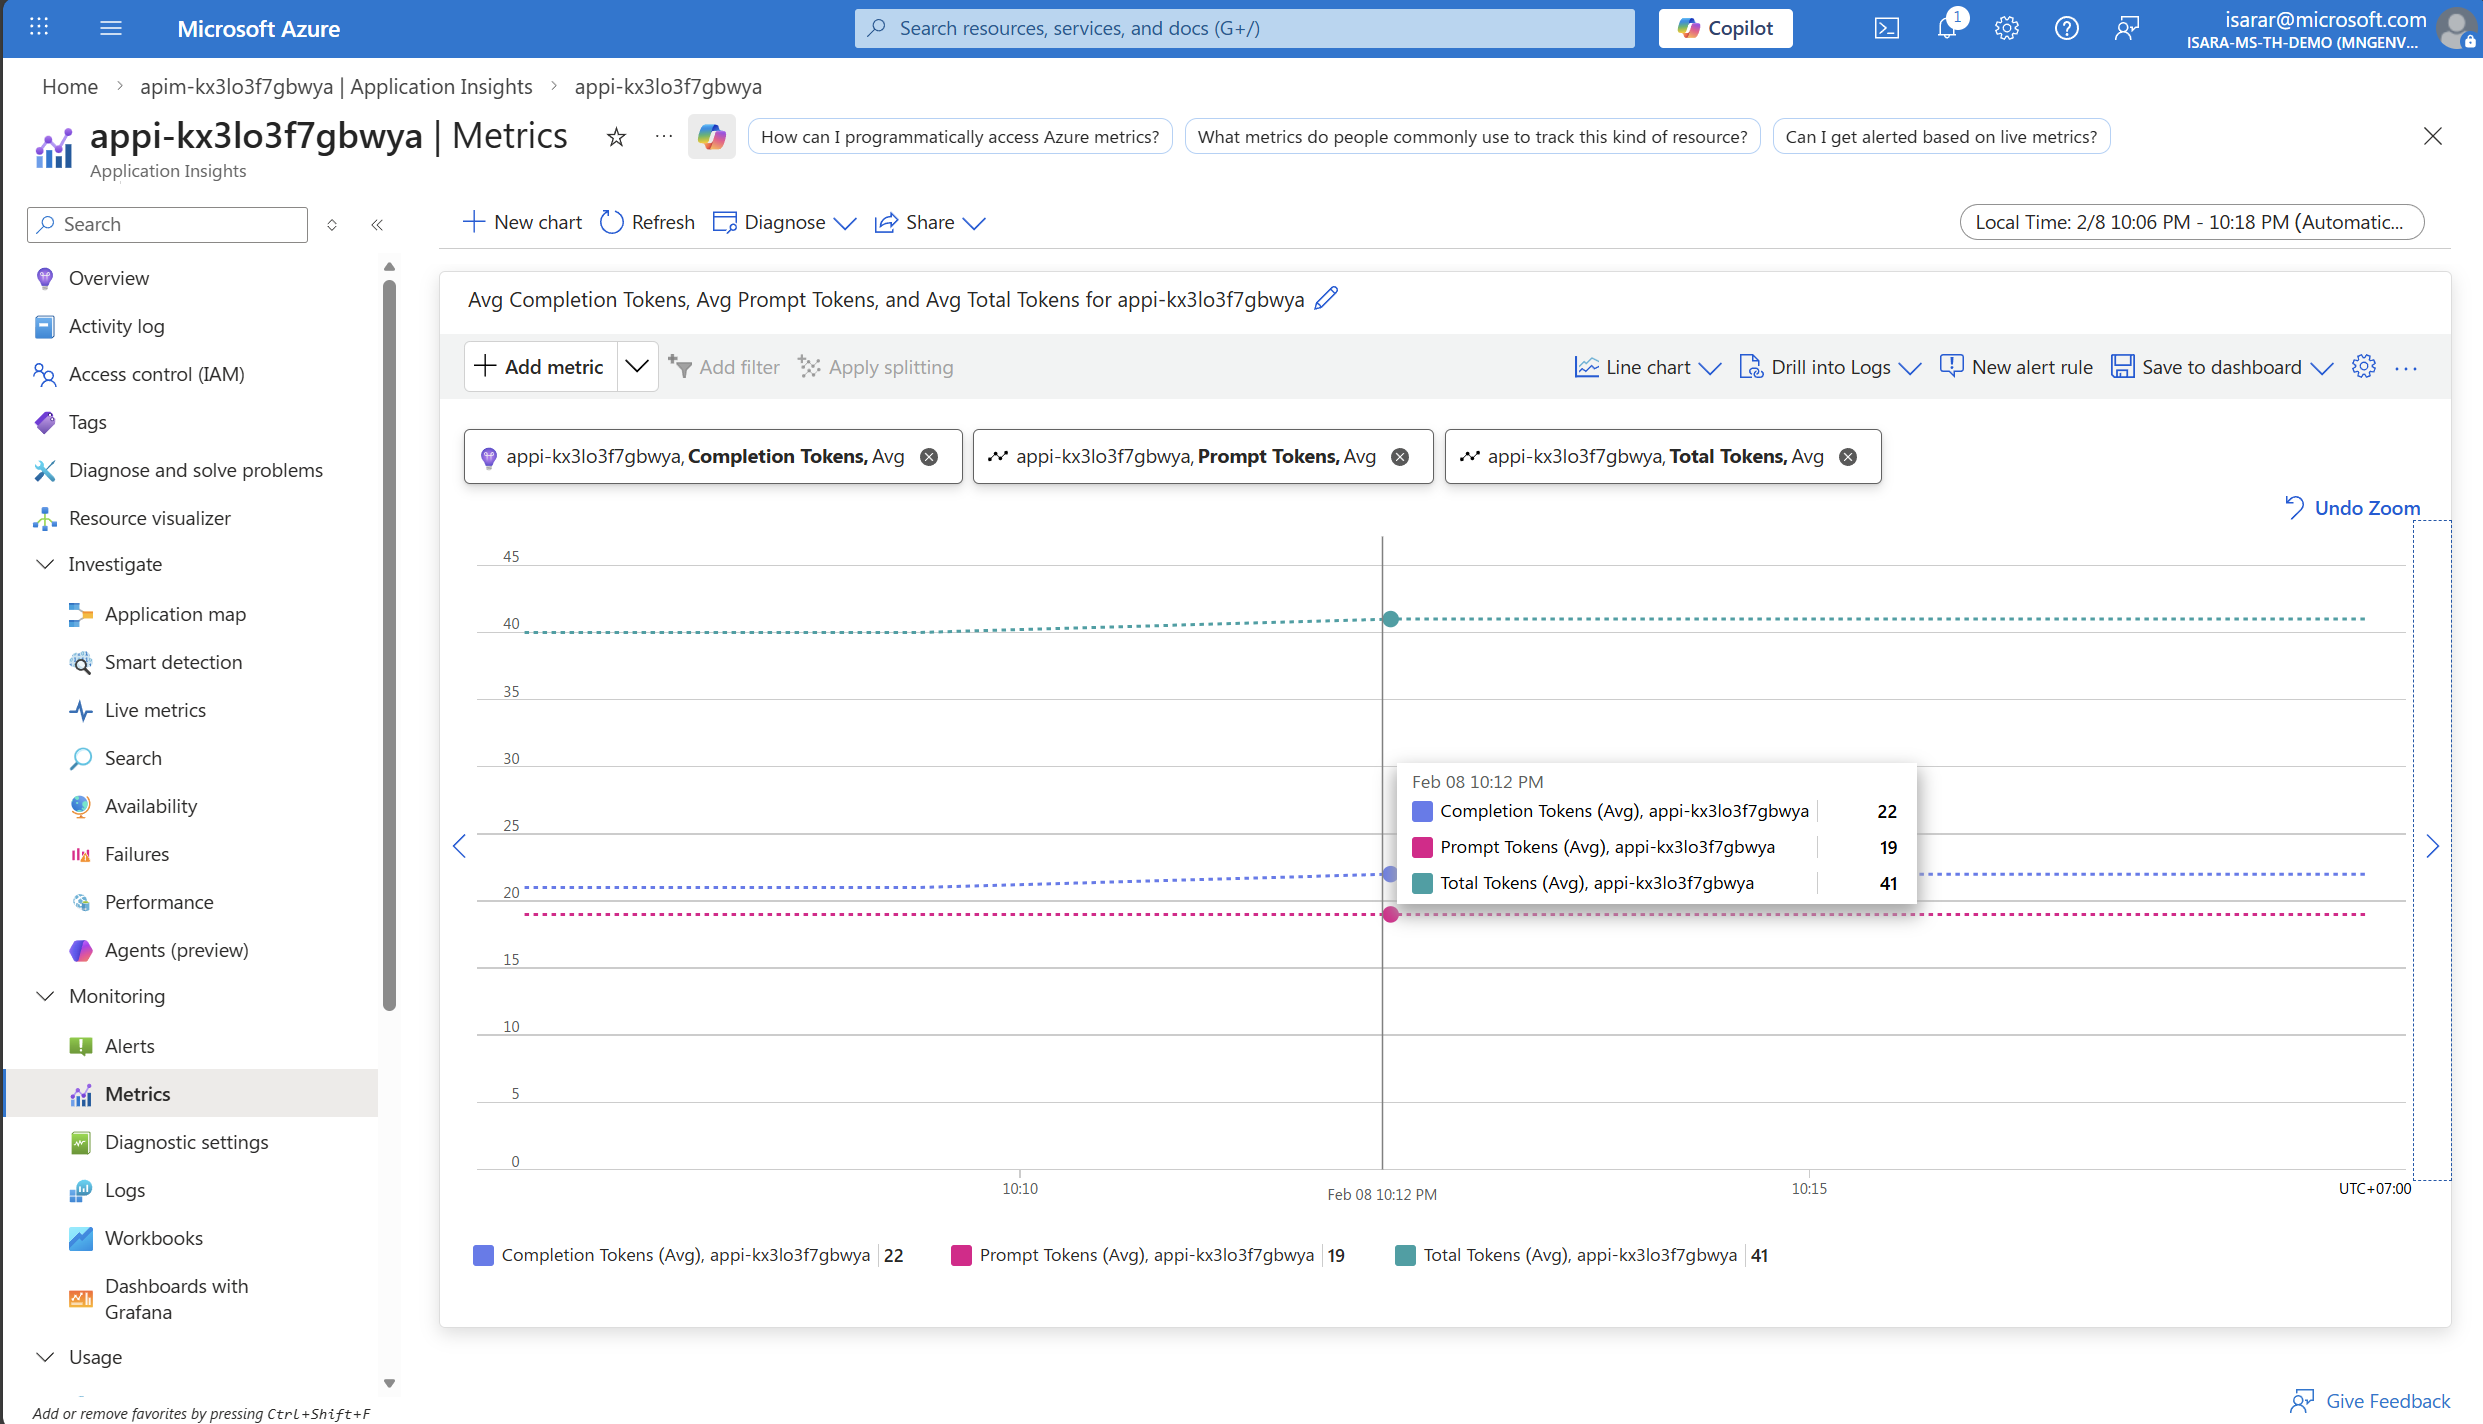
Task: Click the Completion Tokens legend swatch
Action: [483, 1255]
